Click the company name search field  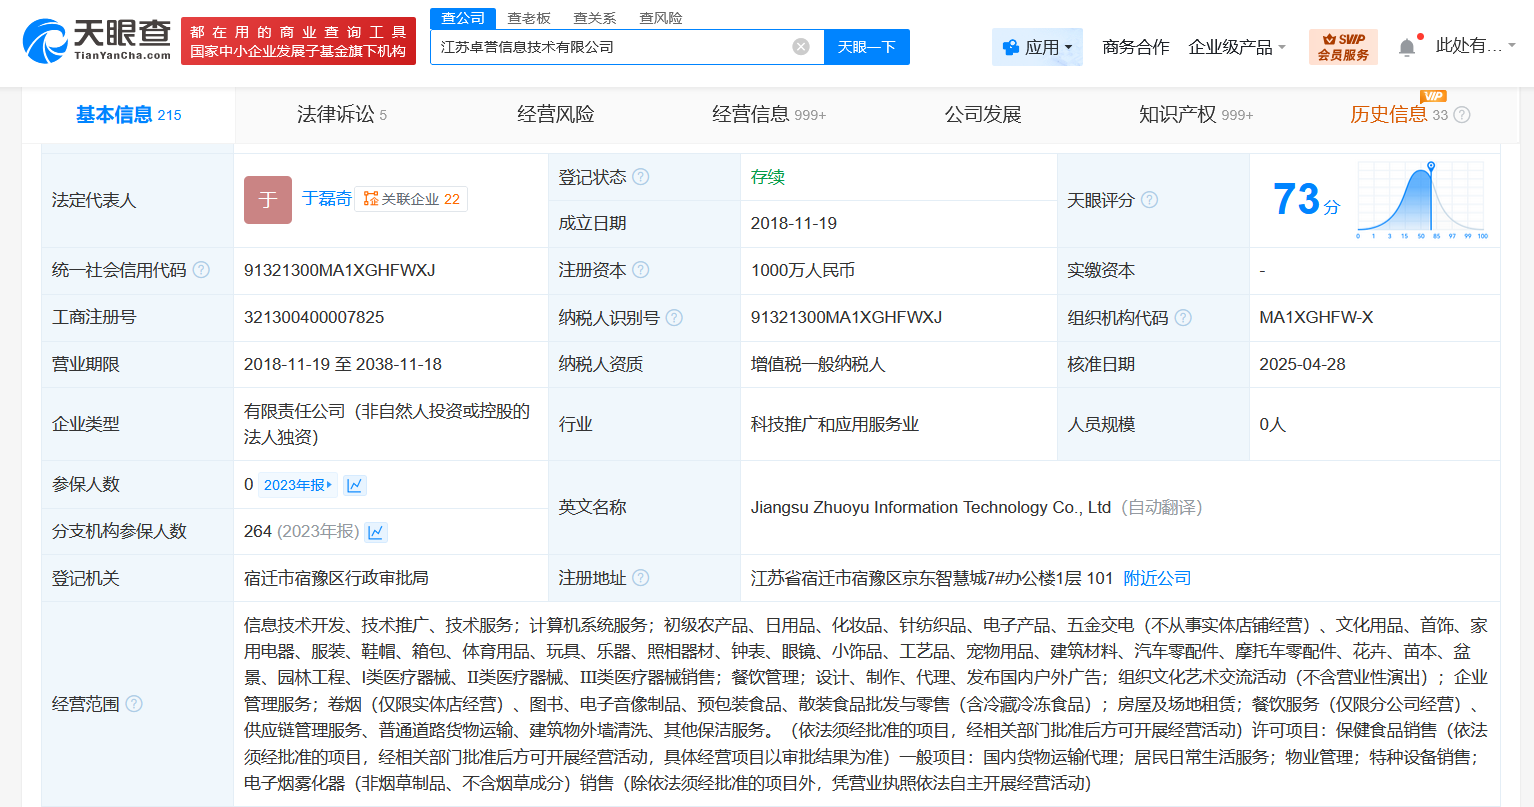point(610,47)
